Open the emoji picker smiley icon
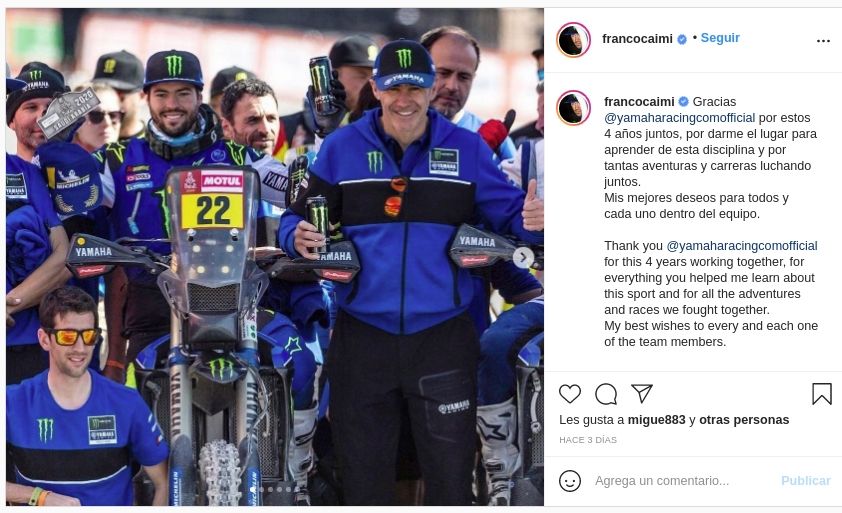The width and height of the screenshot is (842, 513). tap(570, 481)
